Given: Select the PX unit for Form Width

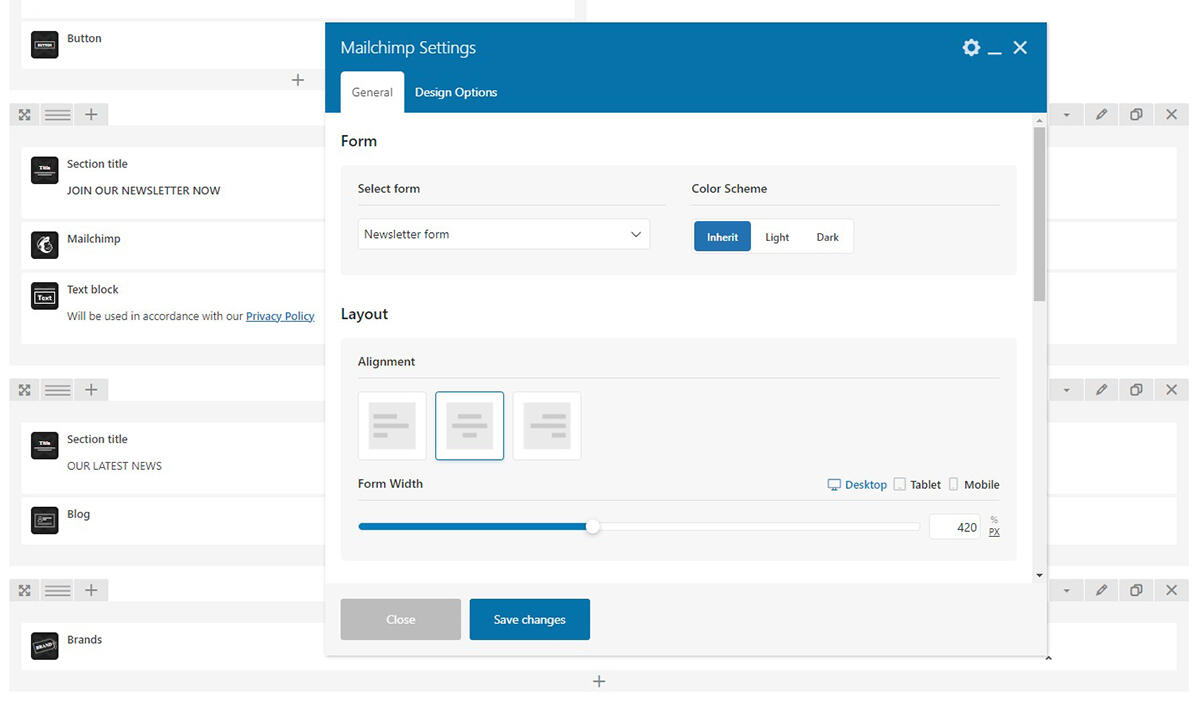Looking at the screenshot, I should (x=994, y=532).
